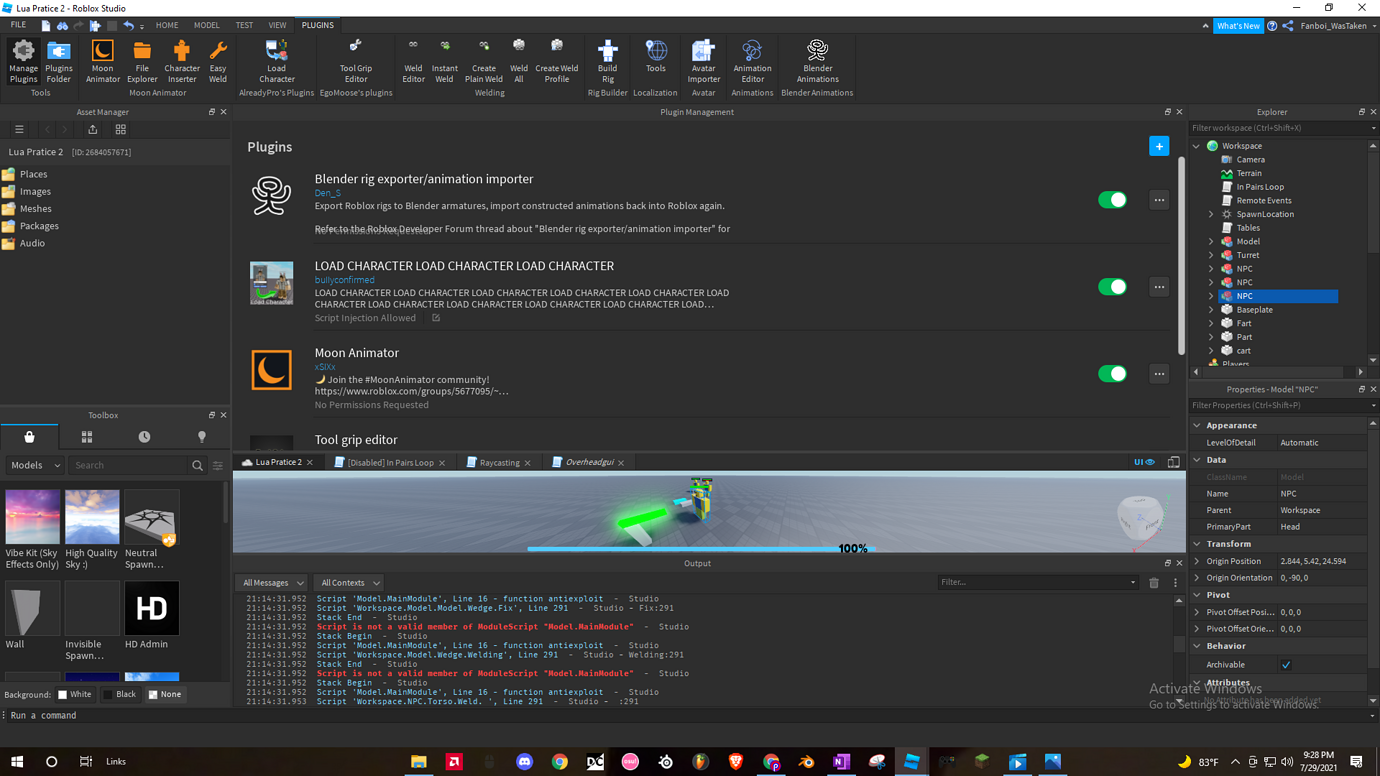Expand the Origin Position property
Screen dimensions: 1380x776
(x=1197, y=561)
